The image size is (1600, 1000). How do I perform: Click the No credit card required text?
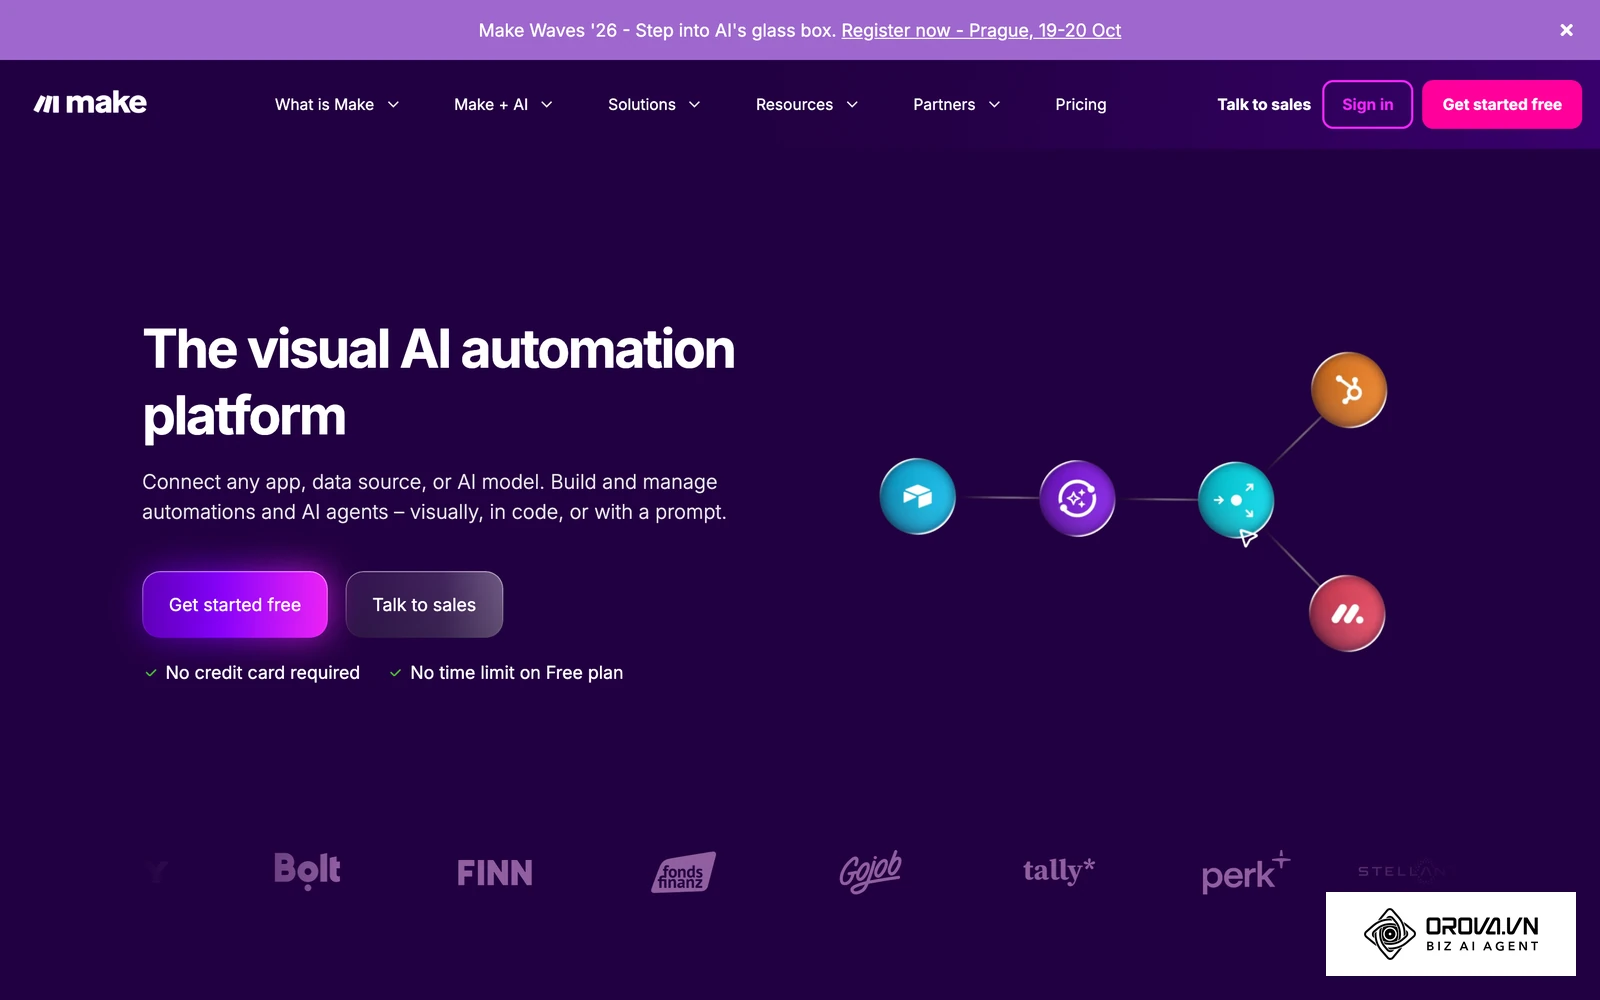click(262, 673)
